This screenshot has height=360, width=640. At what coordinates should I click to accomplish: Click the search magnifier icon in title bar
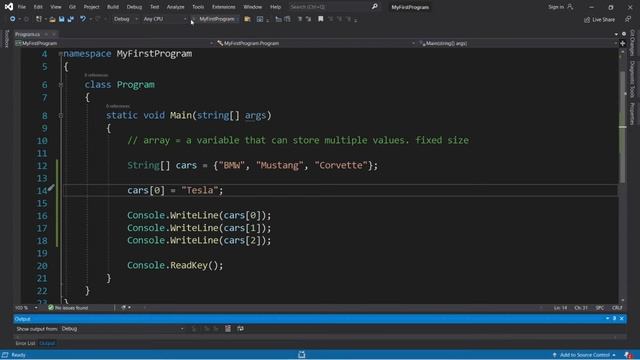(374, 7)
